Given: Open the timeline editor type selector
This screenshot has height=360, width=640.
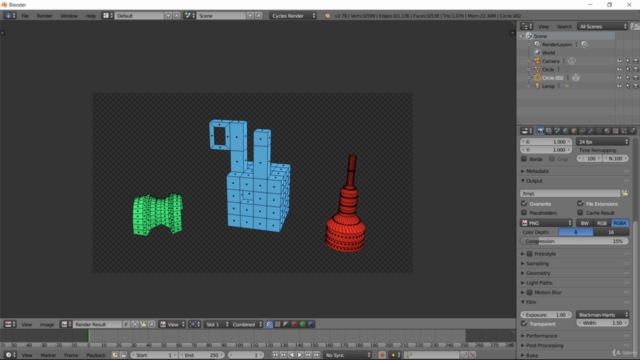Looking at the screenshot, I should pos(10,355).
